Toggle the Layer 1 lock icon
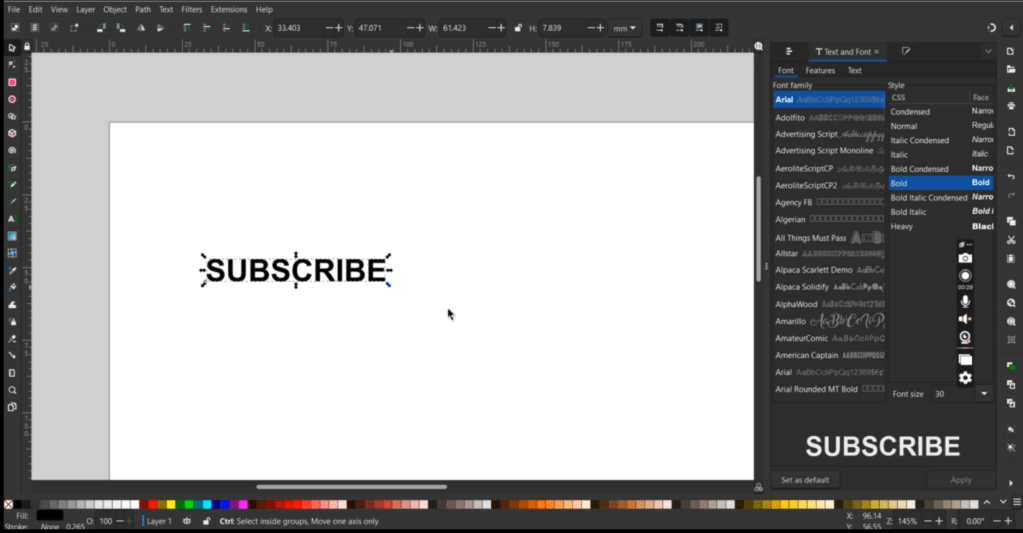Image resolution: width=1023 pixels, height=533 pixels. [x=206, y=521]
